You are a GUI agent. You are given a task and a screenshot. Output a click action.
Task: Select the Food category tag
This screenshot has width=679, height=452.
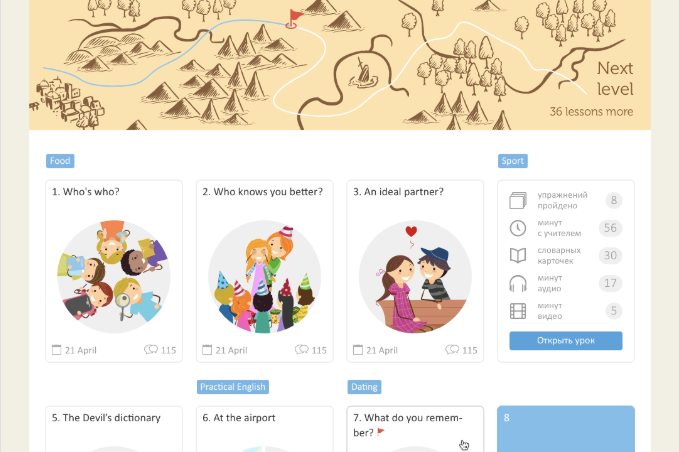click(x=60, y=161)
